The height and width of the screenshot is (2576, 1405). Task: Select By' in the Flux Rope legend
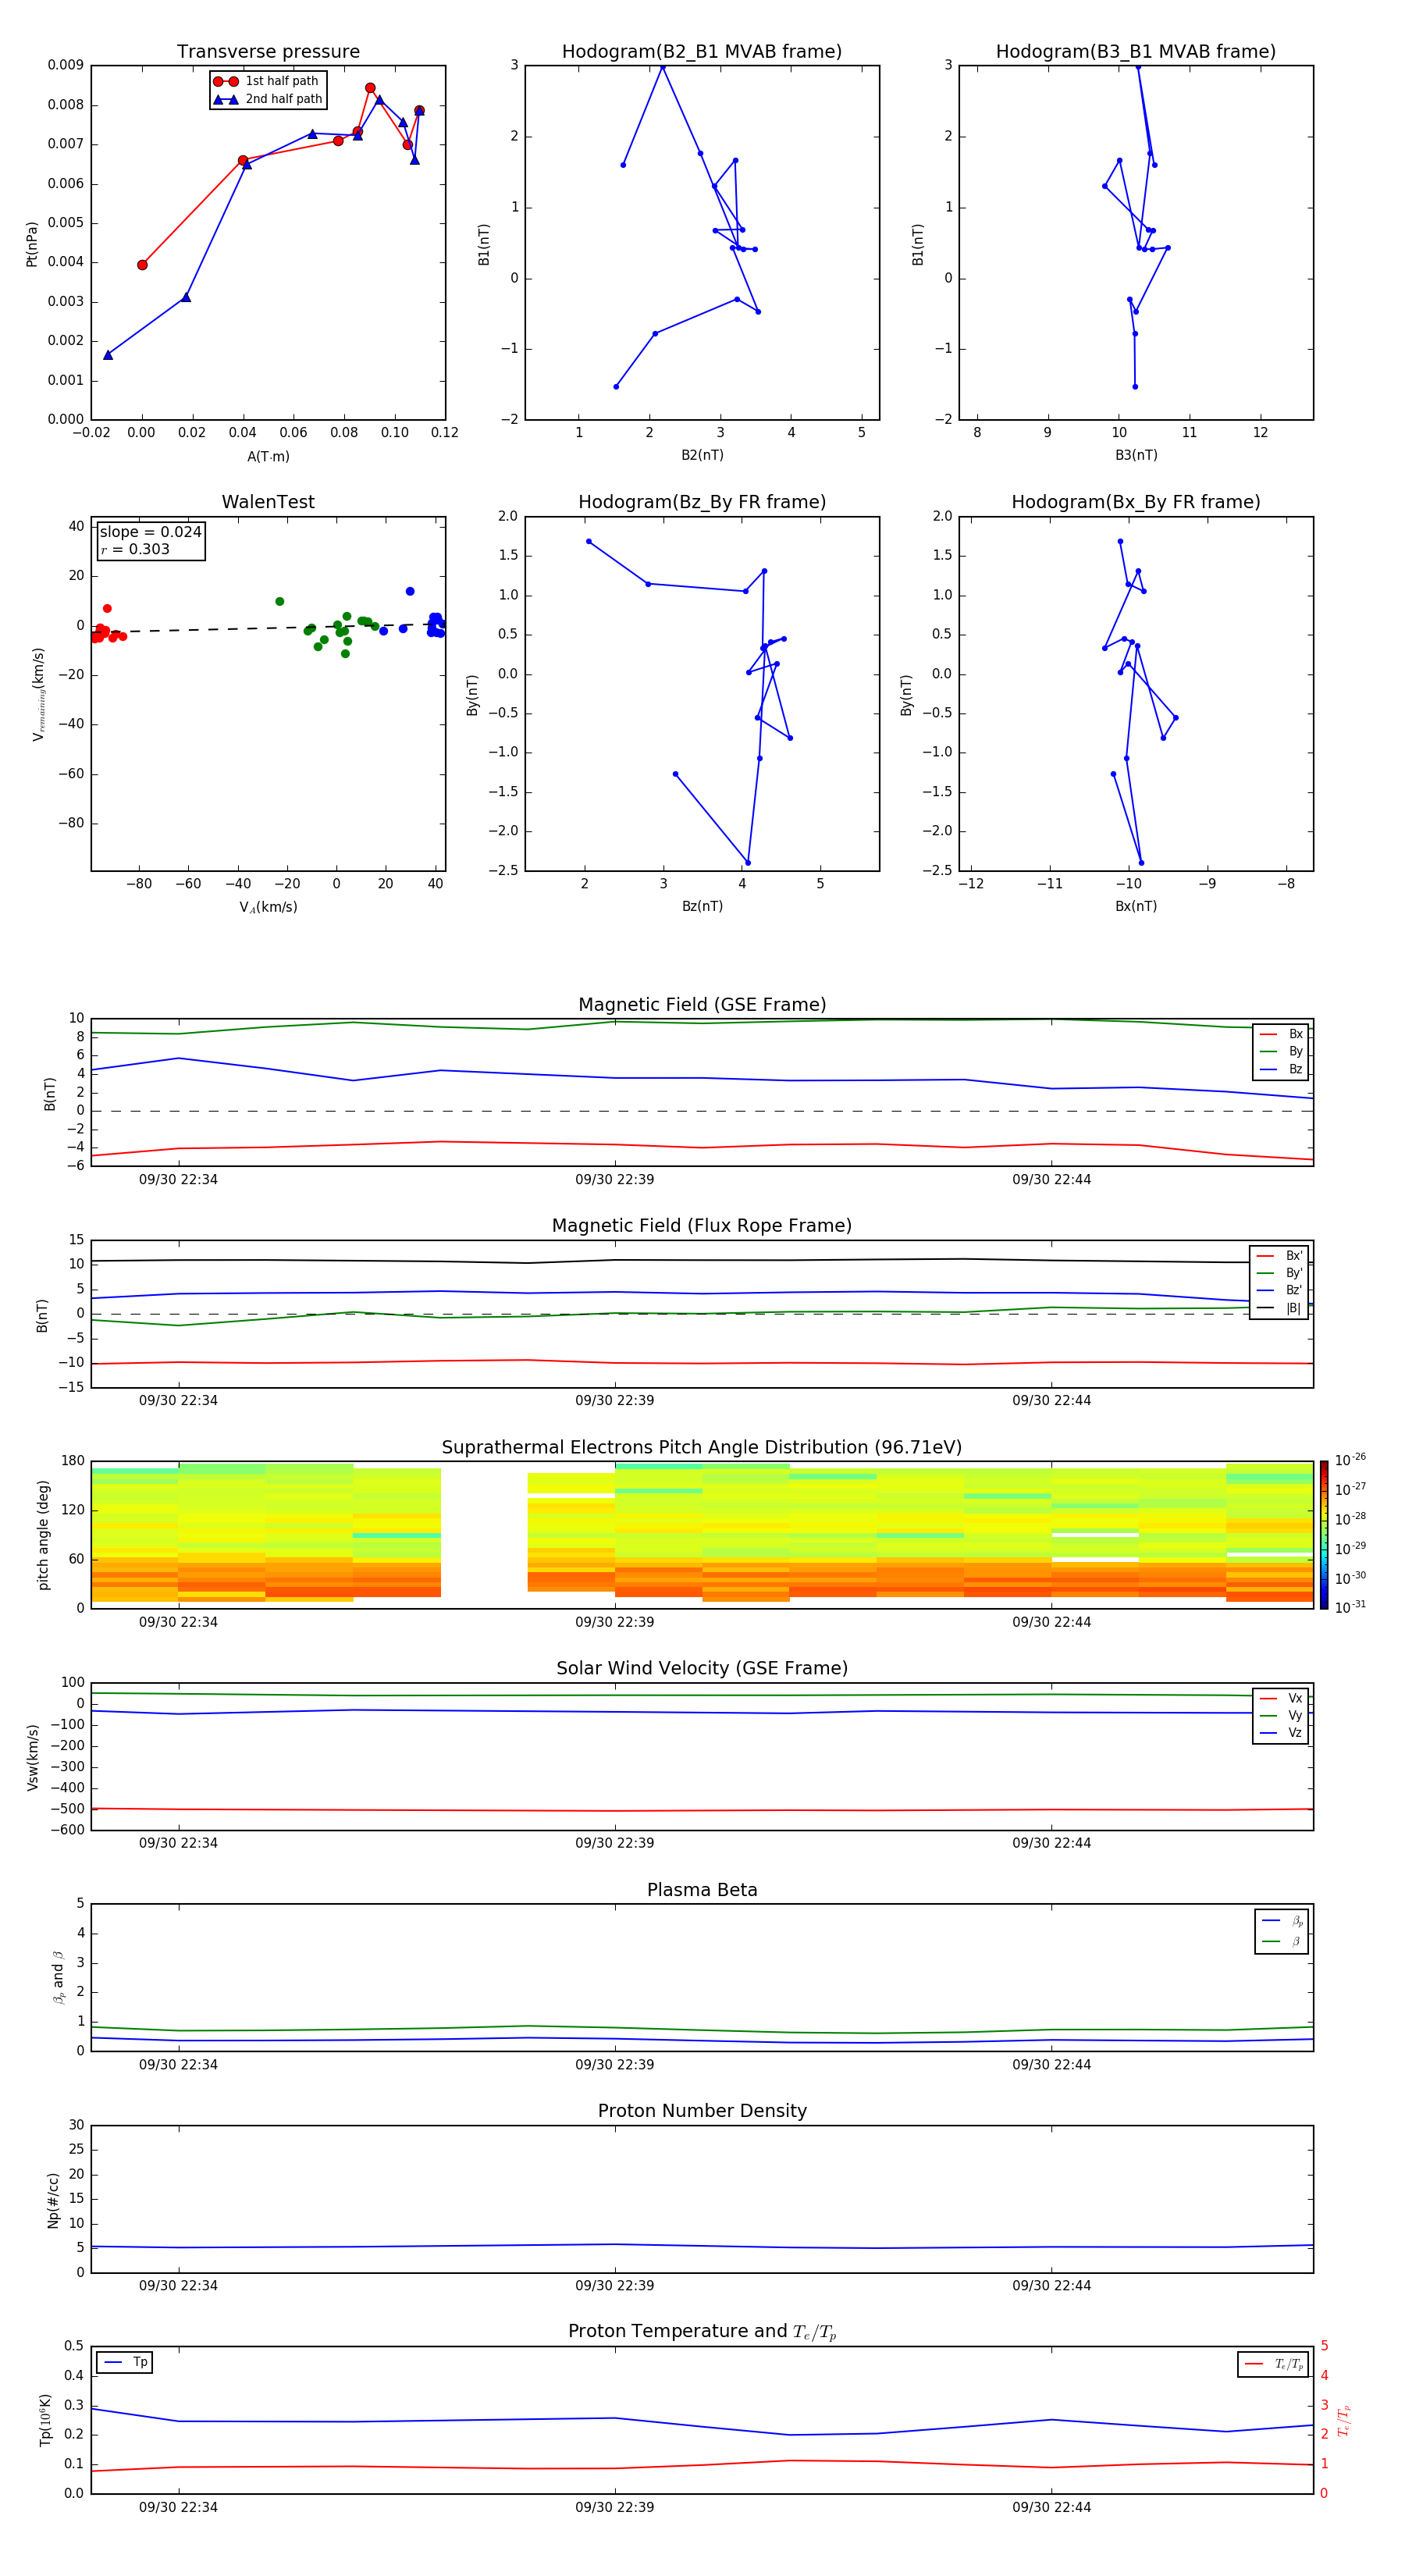(x=1279, y=1273)
